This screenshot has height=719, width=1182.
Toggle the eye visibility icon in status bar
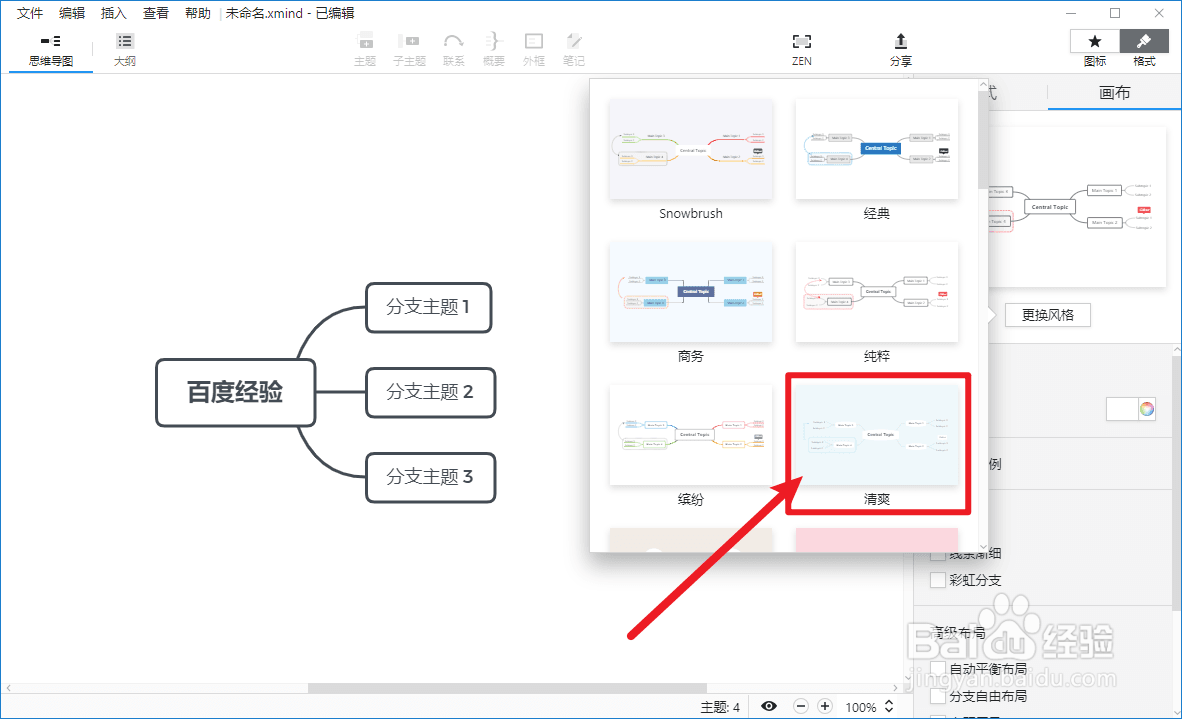pos(769,706)
